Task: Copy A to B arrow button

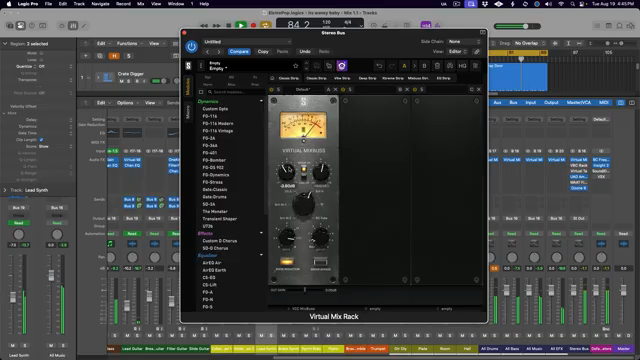Action: 414,66
